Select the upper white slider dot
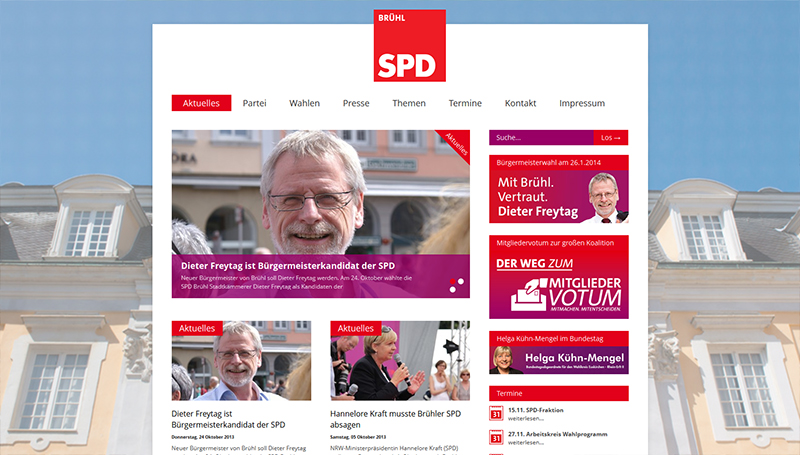 tap(461, 281)
